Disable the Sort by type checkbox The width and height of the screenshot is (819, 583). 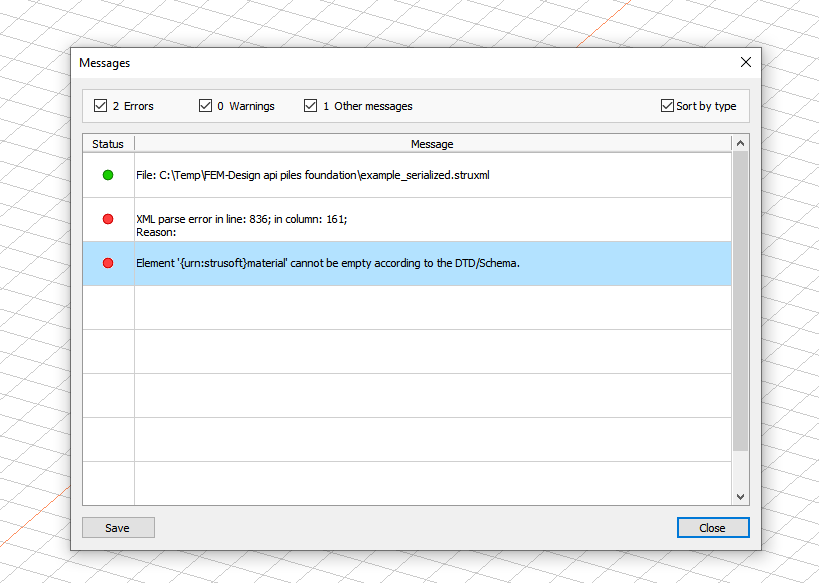click(667, 106)
